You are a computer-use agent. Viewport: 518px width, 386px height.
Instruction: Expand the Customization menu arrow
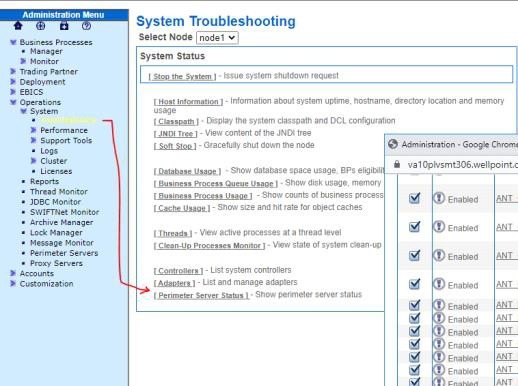[13, 284]
